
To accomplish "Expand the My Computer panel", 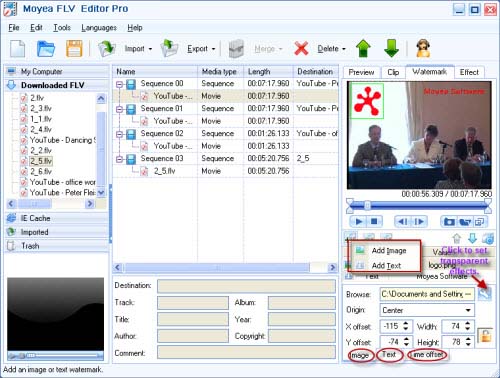I will pyautogui.click(x=57, y=71).
